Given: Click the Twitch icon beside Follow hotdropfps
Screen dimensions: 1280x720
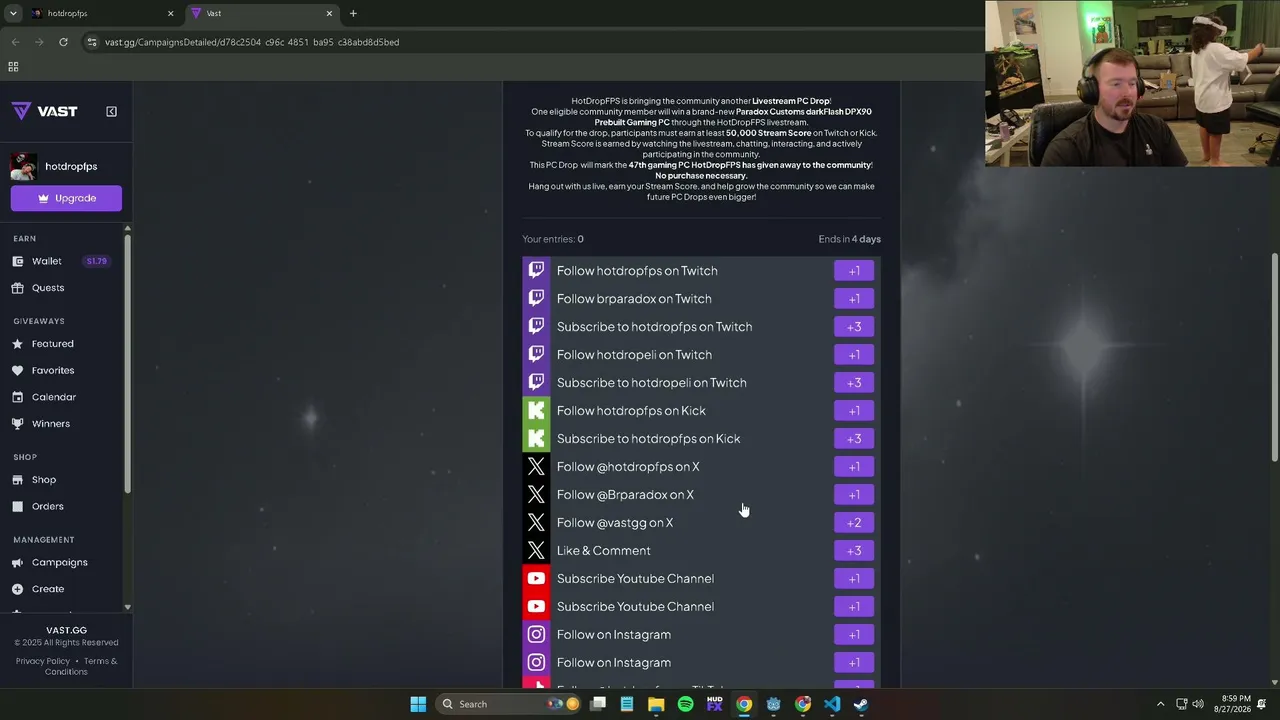Looking at the screenshot, I should click(536, 270).
